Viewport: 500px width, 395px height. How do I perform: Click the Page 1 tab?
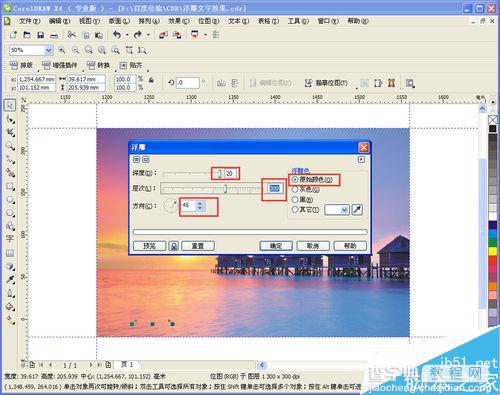127,365
